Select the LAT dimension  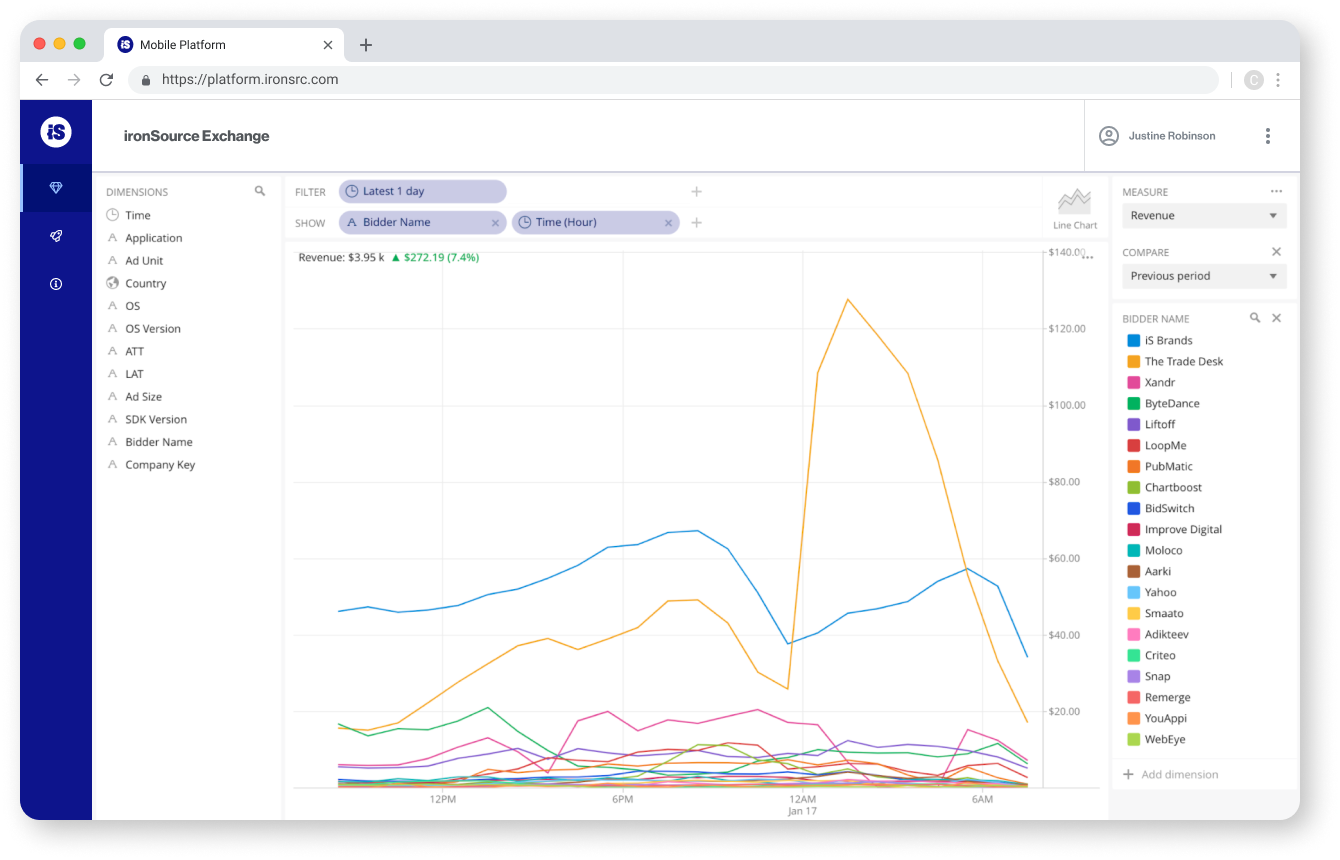pyautogui.click(x=134, y=375)
